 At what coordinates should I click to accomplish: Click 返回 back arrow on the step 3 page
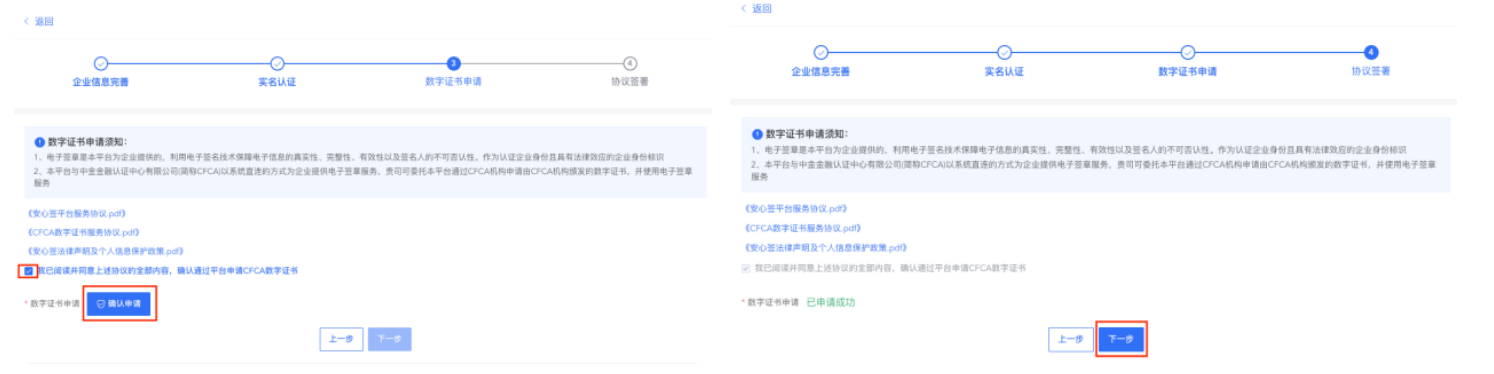tap(26, 21)
